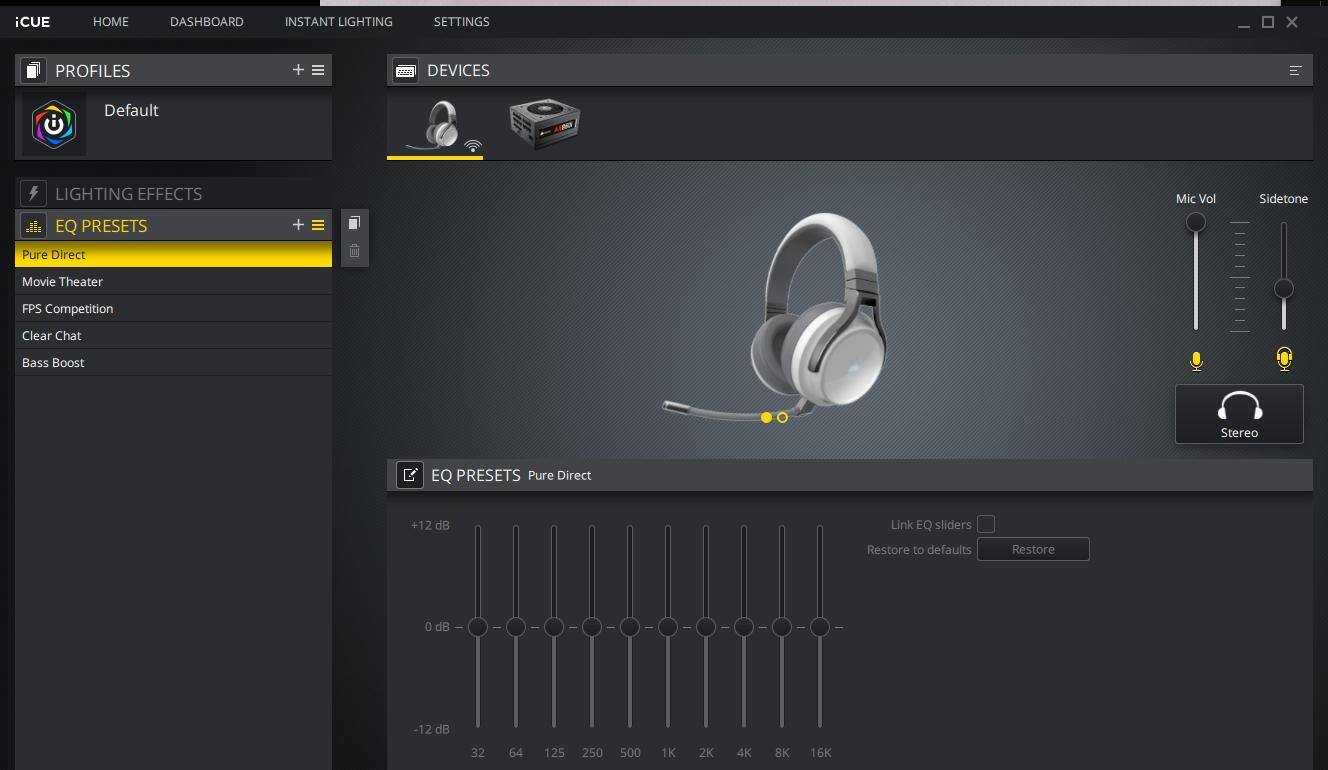Open the EQ Presets hamburger menu

(x=318, y=225)
